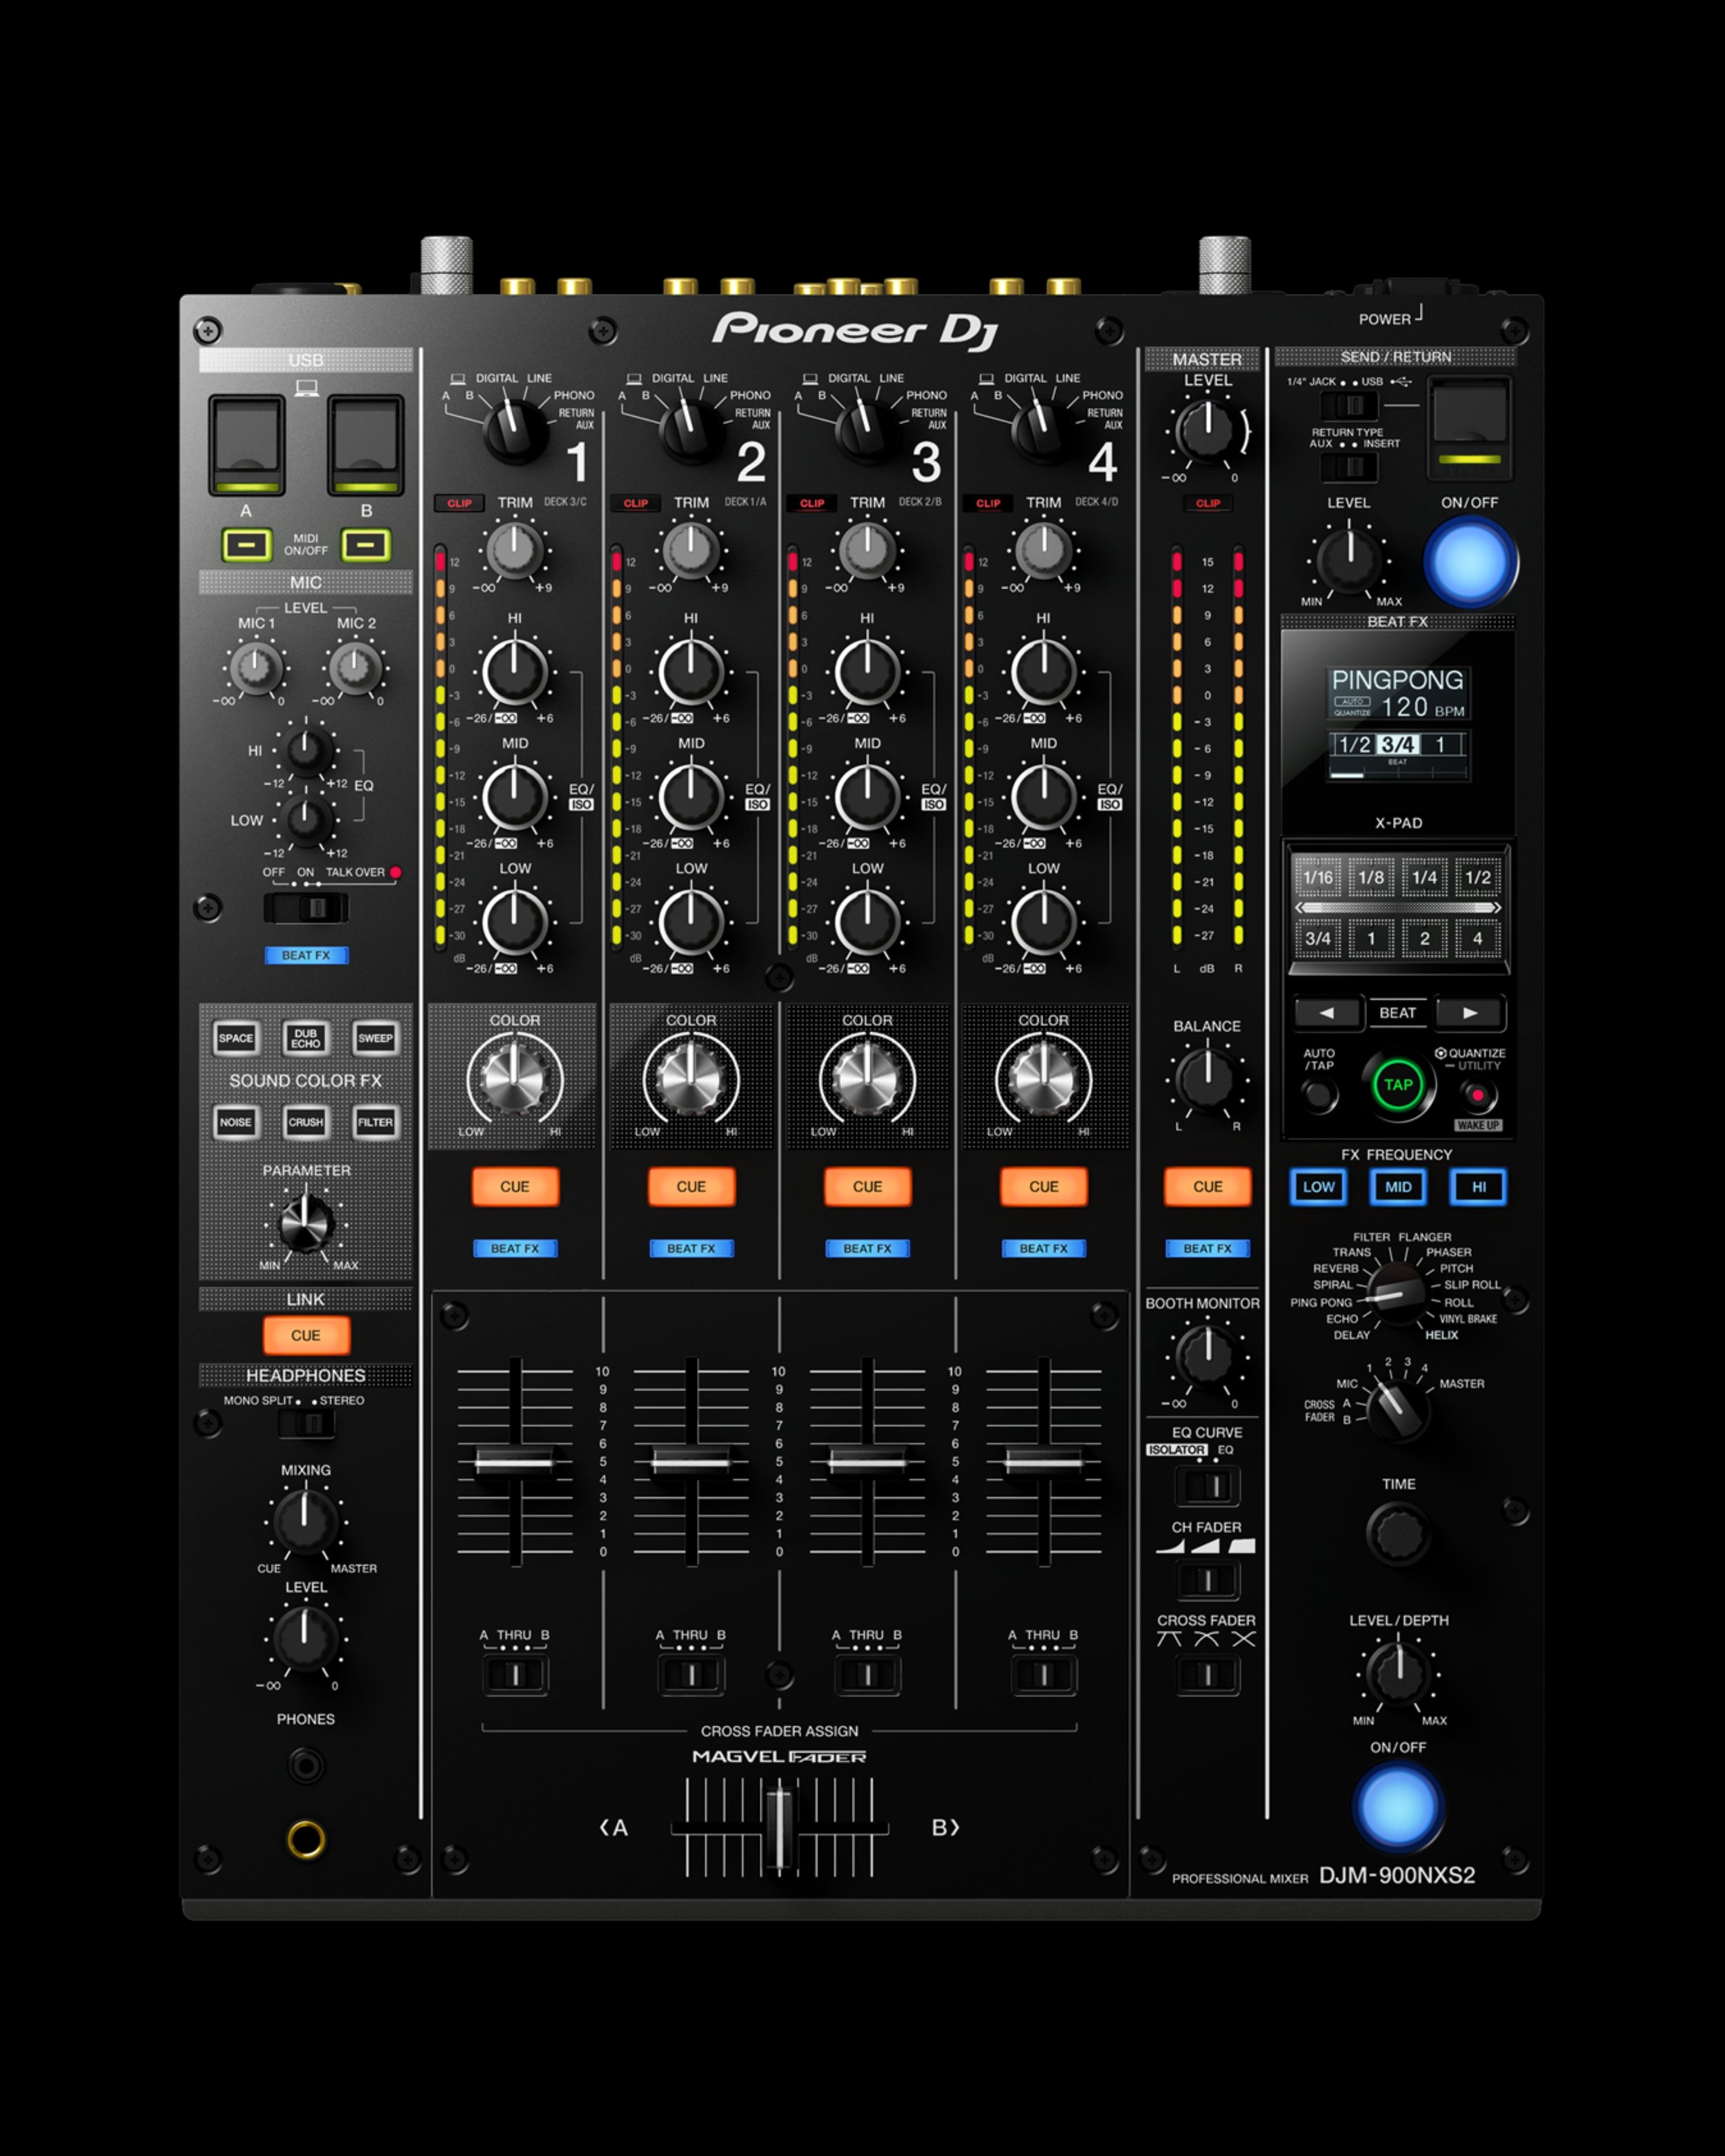1725x2156 pixels.
Task: Activate the SWEEP sound color FX
Action: pos(375,1038)
